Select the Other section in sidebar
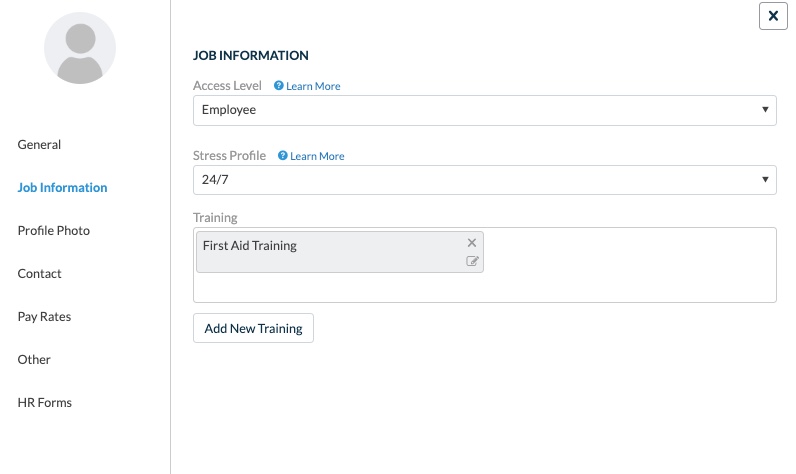Image resolution: width=796 pixels, height=474 pixels. point(34,359)
